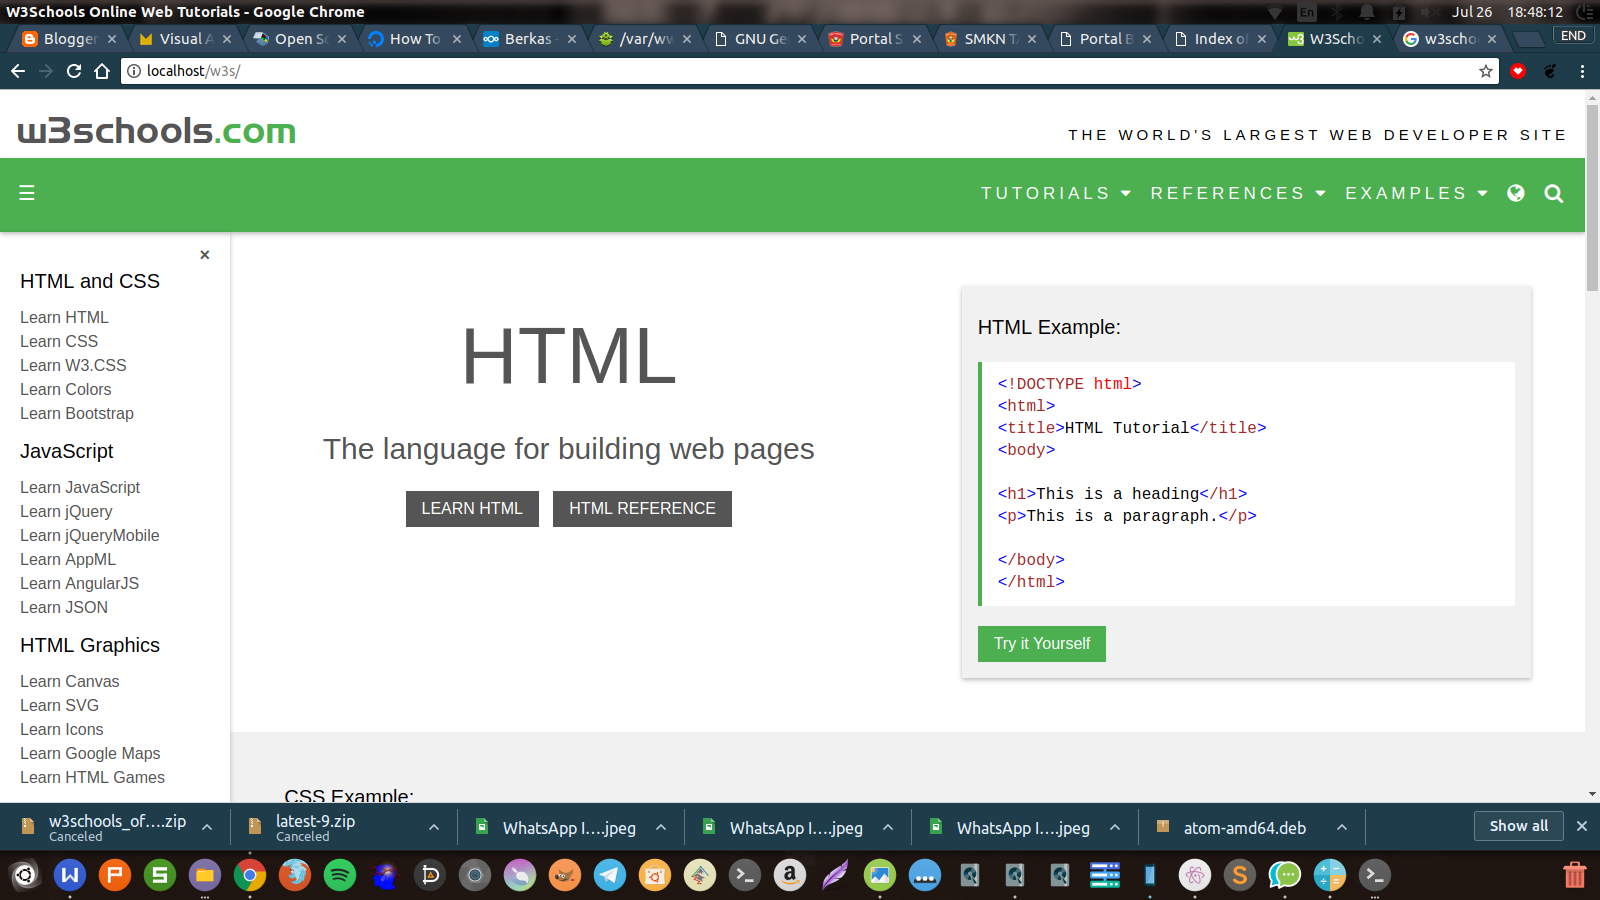Screen dimensions: 1600x900
Task: Open WPS Writer from the dock
Action: [x=70, y=876]
